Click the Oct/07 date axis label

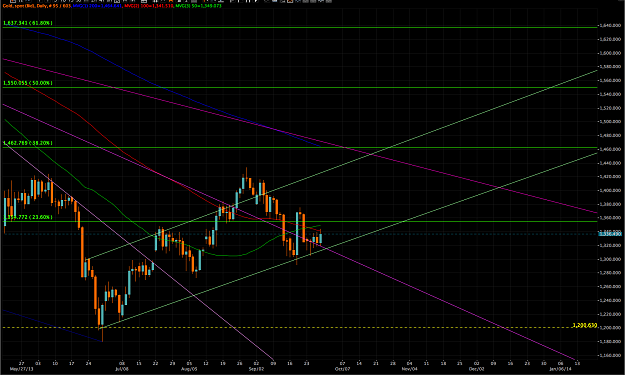tap(342, 369)
